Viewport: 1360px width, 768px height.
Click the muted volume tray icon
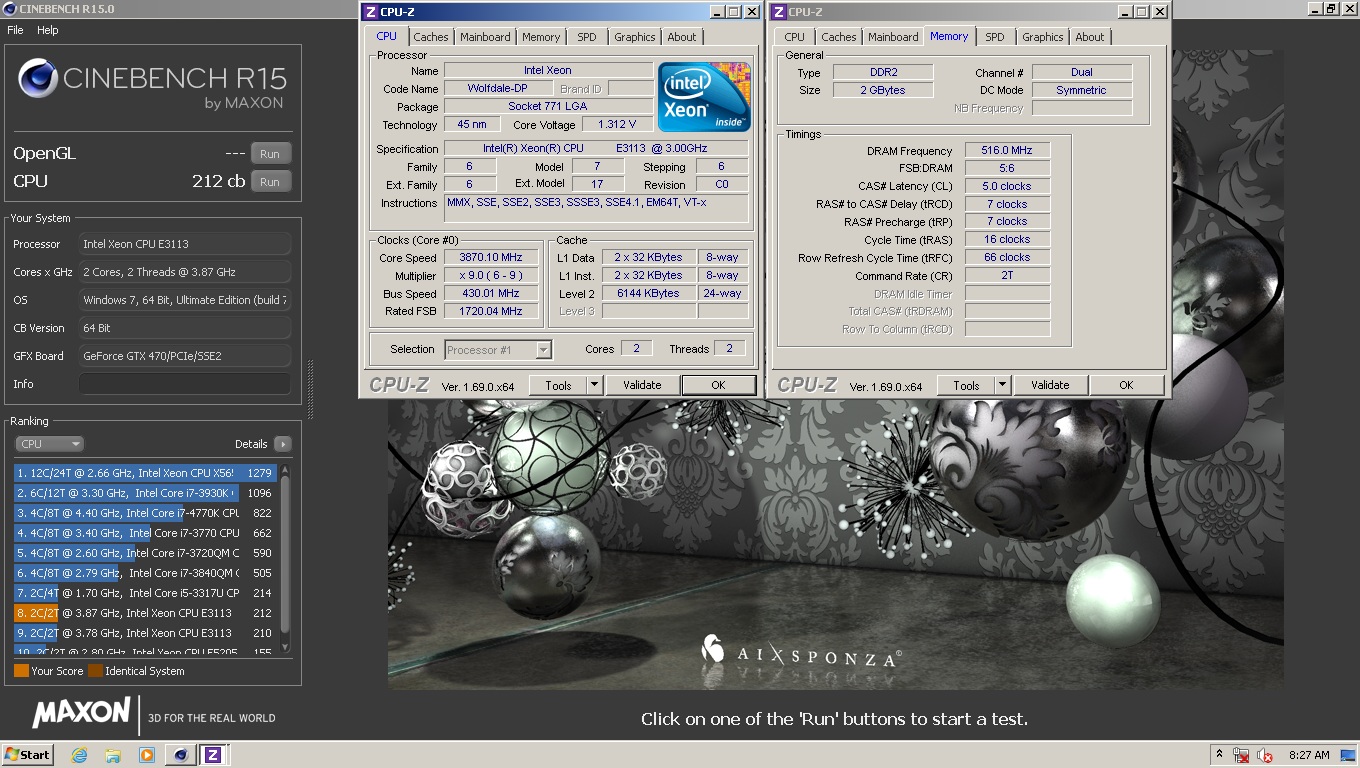click(1265, 755)
